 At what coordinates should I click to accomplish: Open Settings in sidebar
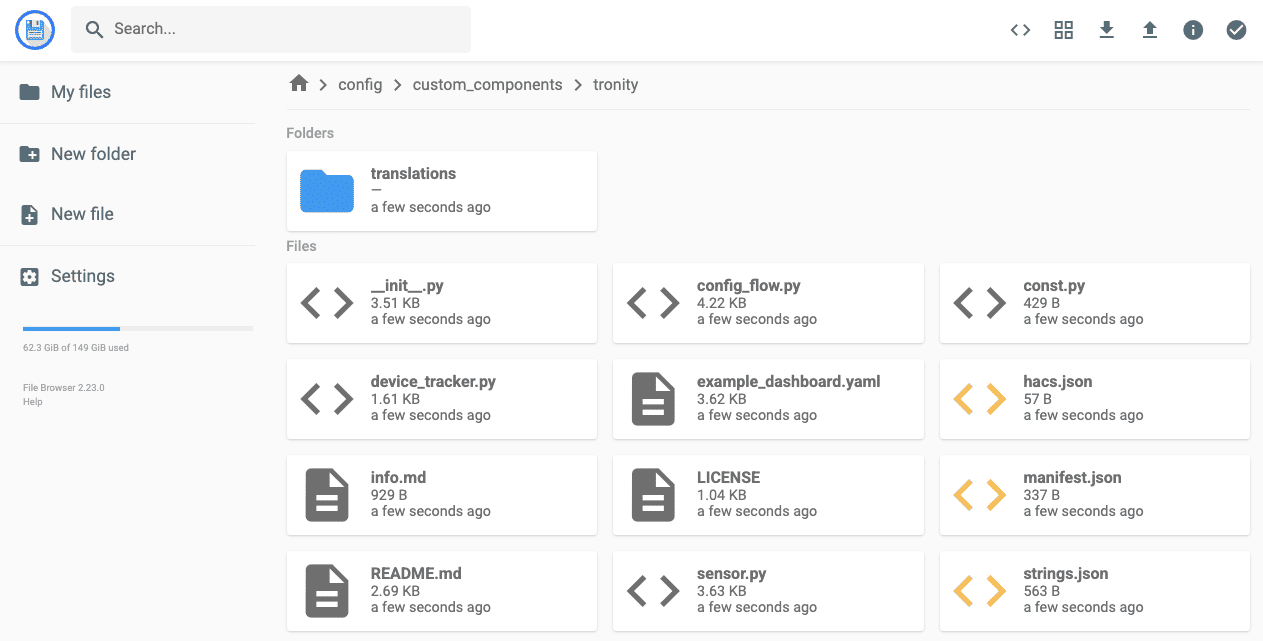(x=82, y=276)
